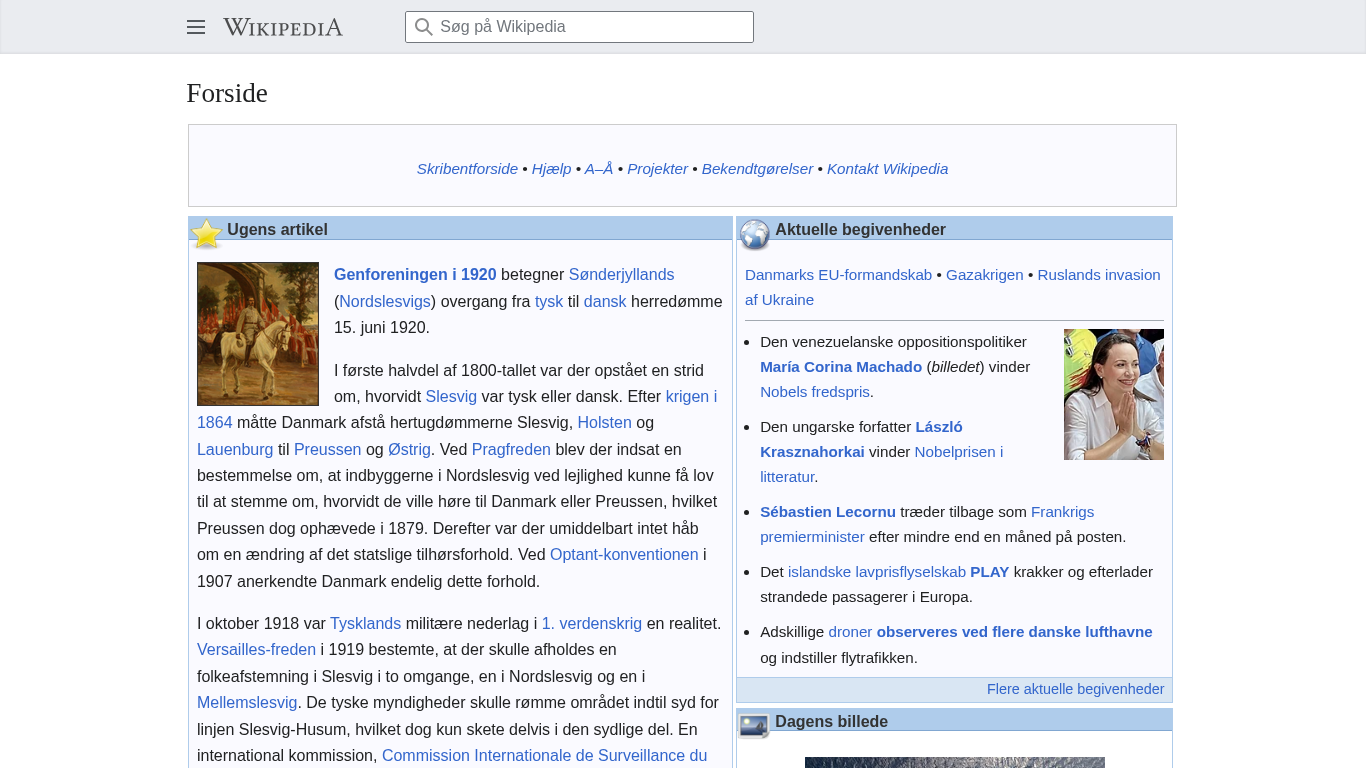This screenshot has width=1366, height=768.
Task: Open the Hjælp link
Action: coord(551,169)
